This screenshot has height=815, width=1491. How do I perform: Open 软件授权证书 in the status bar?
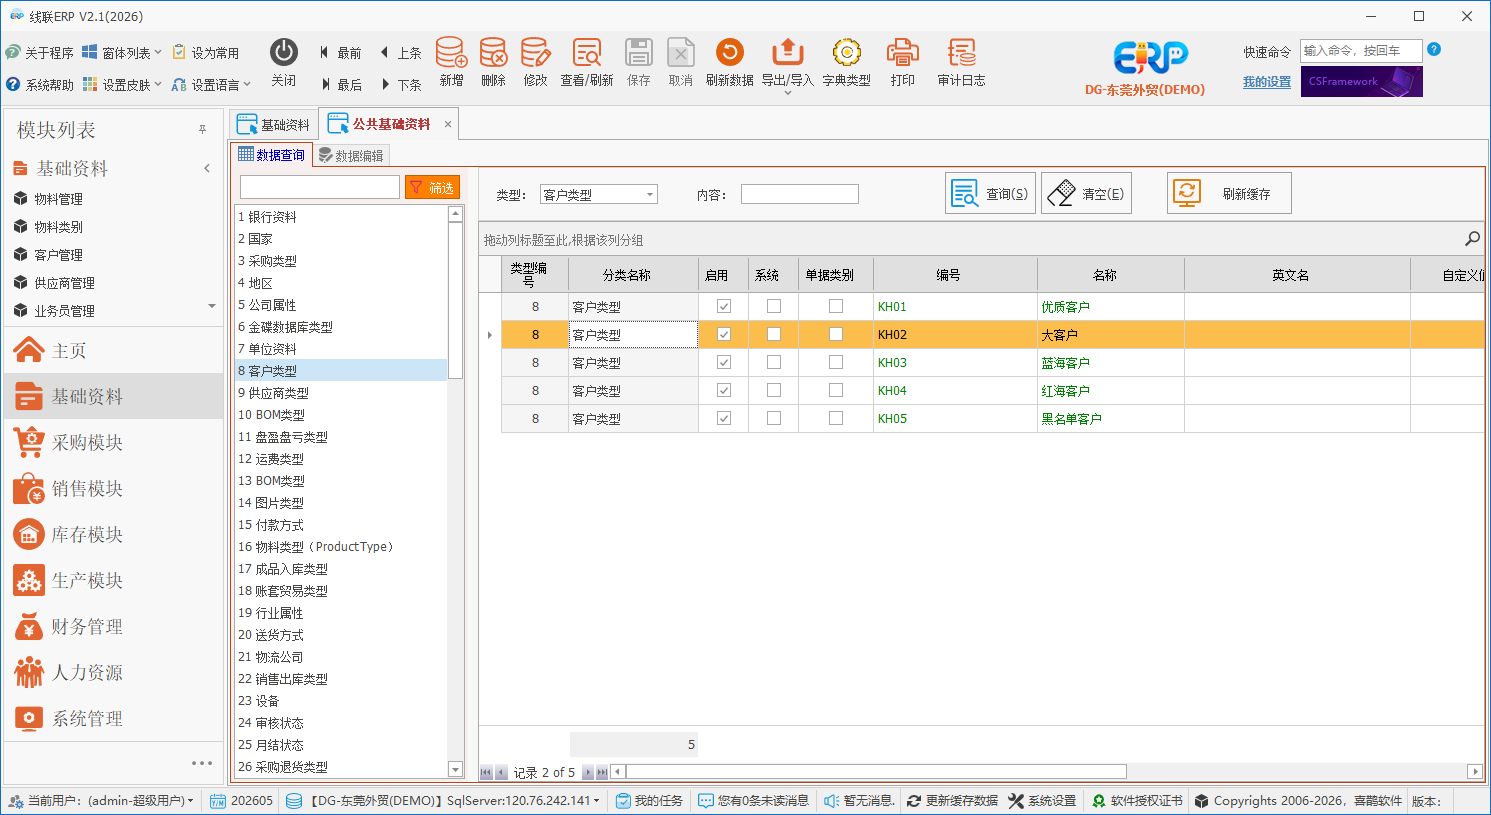pyautogui.click(x=1137, y=801)
